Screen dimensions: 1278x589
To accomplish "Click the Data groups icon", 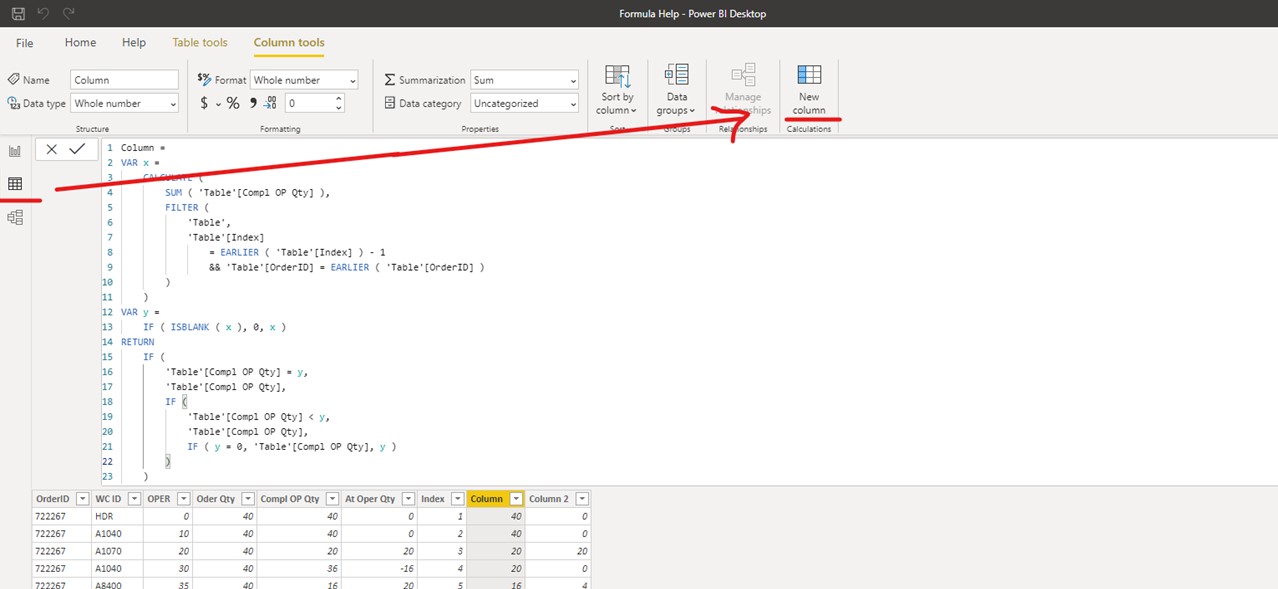I will click(677, 75).
